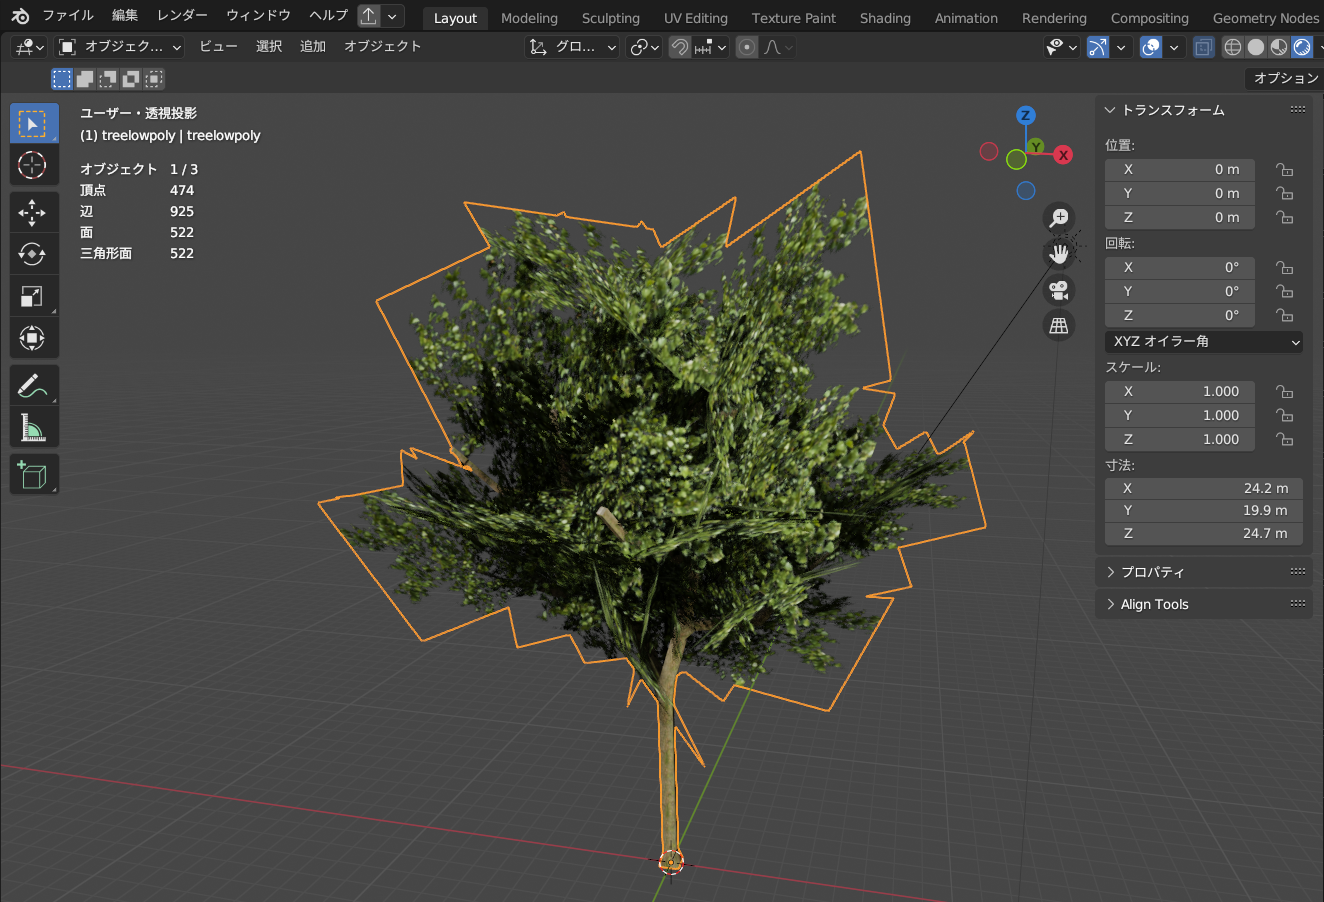Adjust the Scale X value slider
Viewport: 1324px width, 902px height.
pyautogui.click(x=1180, y=391)
